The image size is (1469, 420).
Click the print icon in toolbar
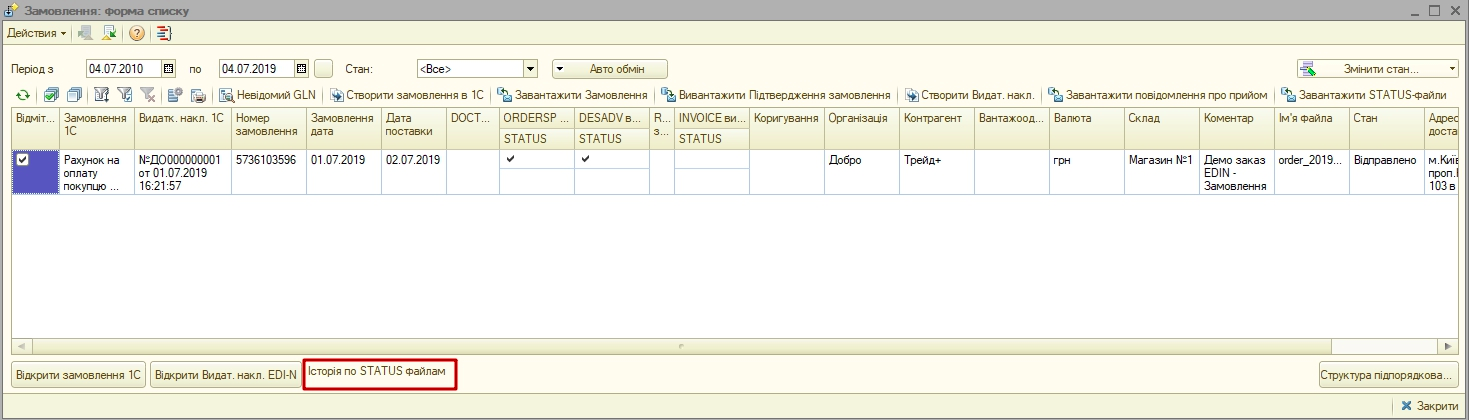click(x=198, y=95)
